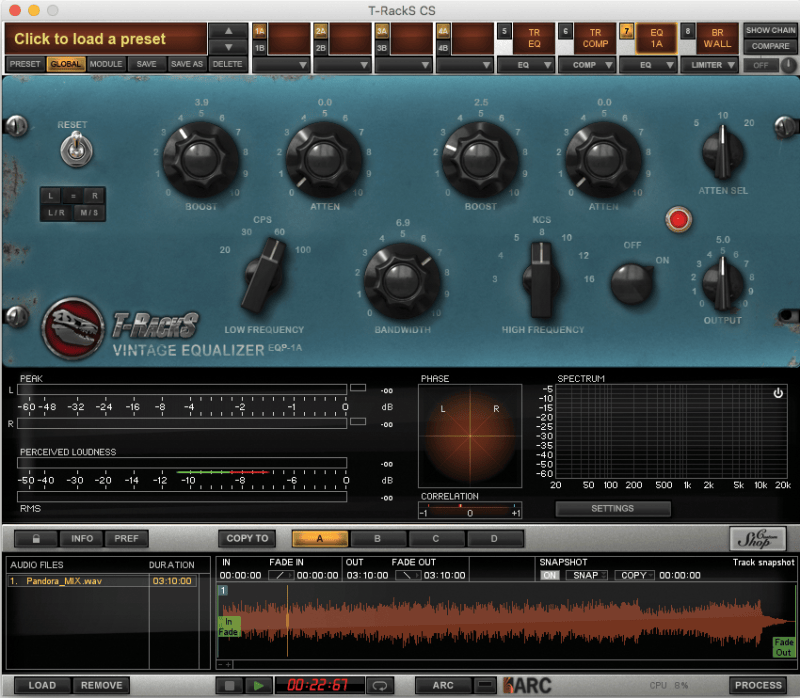Click the fade in curve shape icon
This screenshot has height=698, width=800.
(x=281, y=576)
